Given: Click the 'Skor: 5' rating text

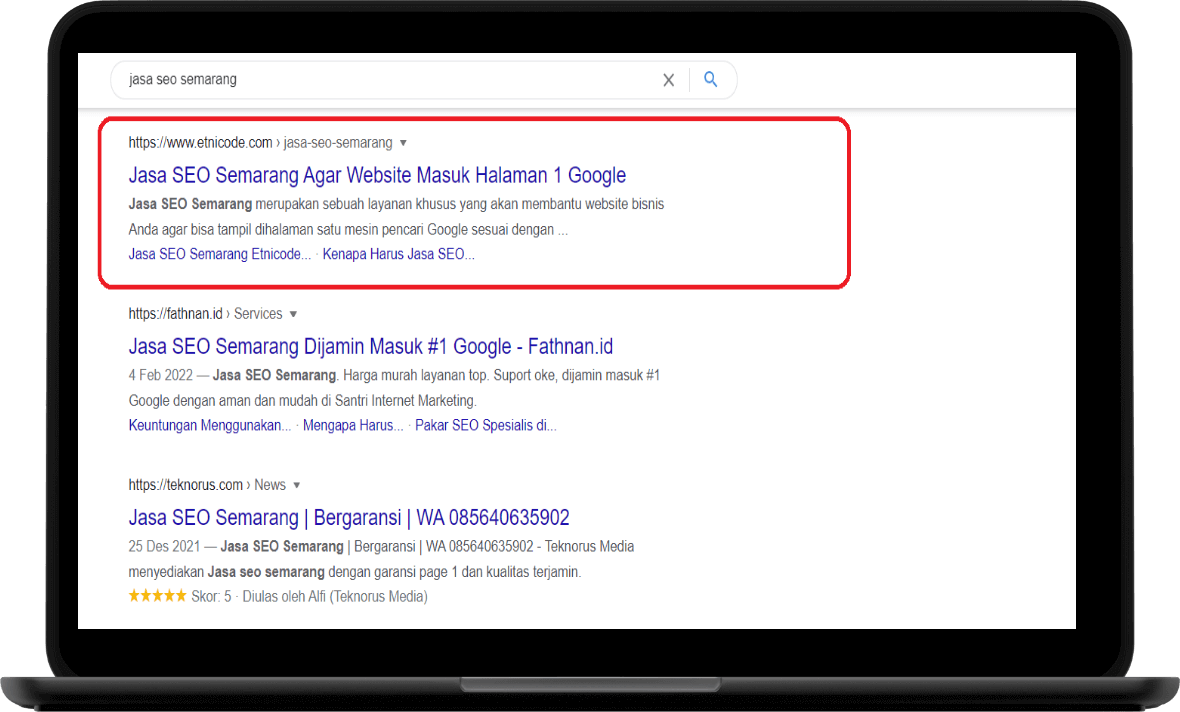Looking at the screenshot, I should pyautogui.click(x=211, y=597).
